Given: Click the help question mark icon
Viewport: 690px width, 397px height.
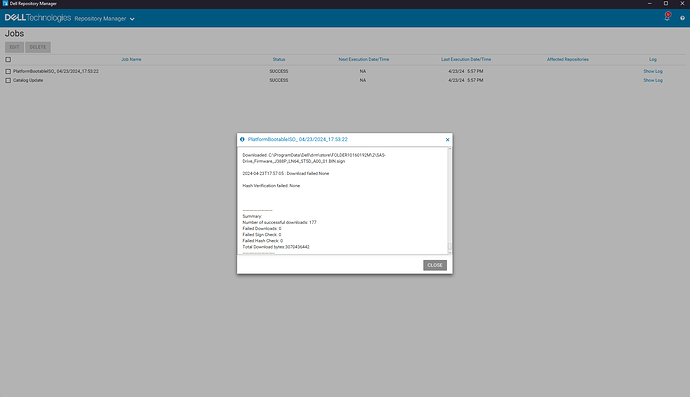Looking at the screenshot, I should [x=682, y=18].
